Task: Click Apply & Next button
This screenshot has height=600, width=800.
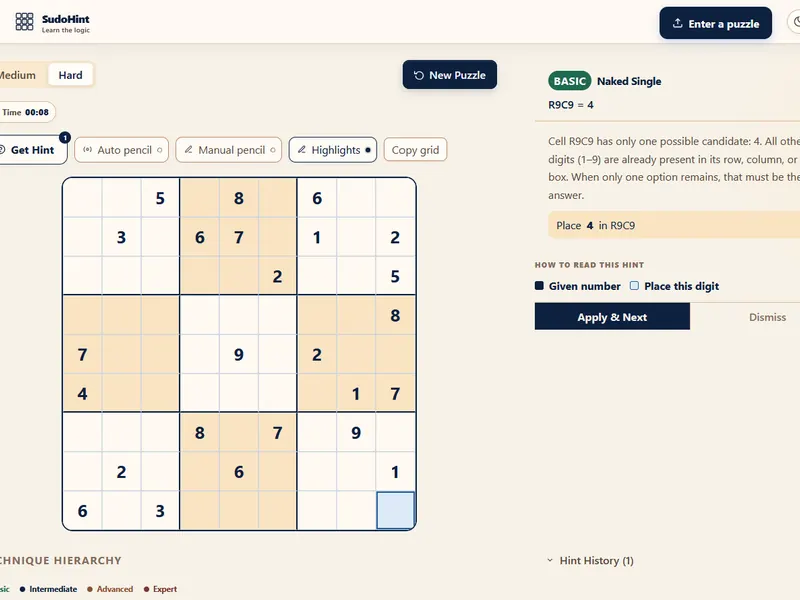Action: click(x=612, y=317)
